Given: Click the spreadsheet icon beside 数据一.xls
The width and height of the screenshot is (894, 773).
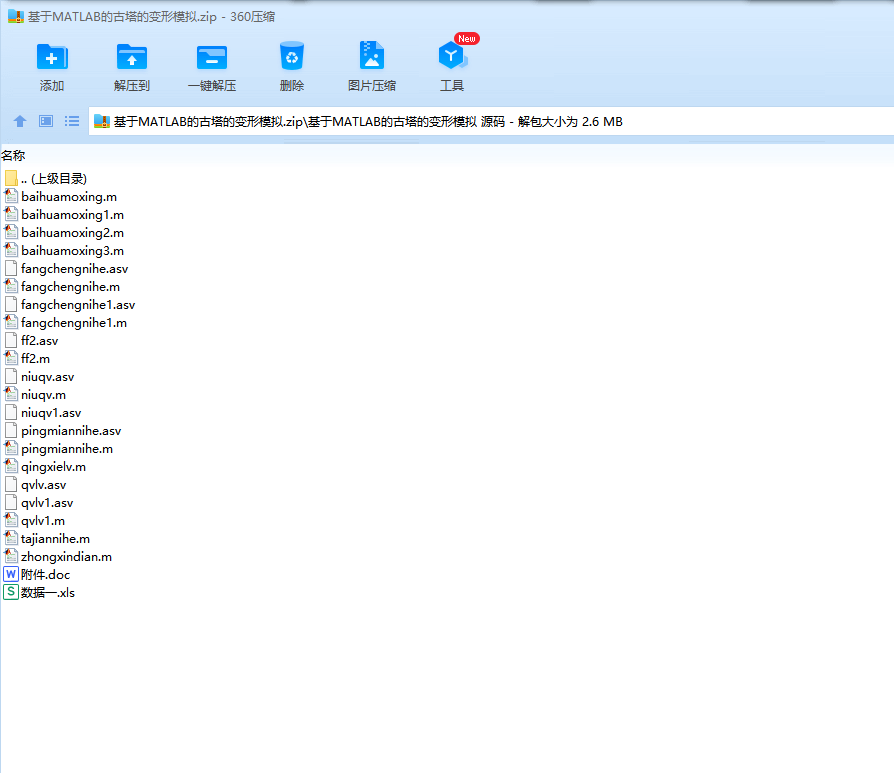Looking at the screenshot, I should 11,593.
